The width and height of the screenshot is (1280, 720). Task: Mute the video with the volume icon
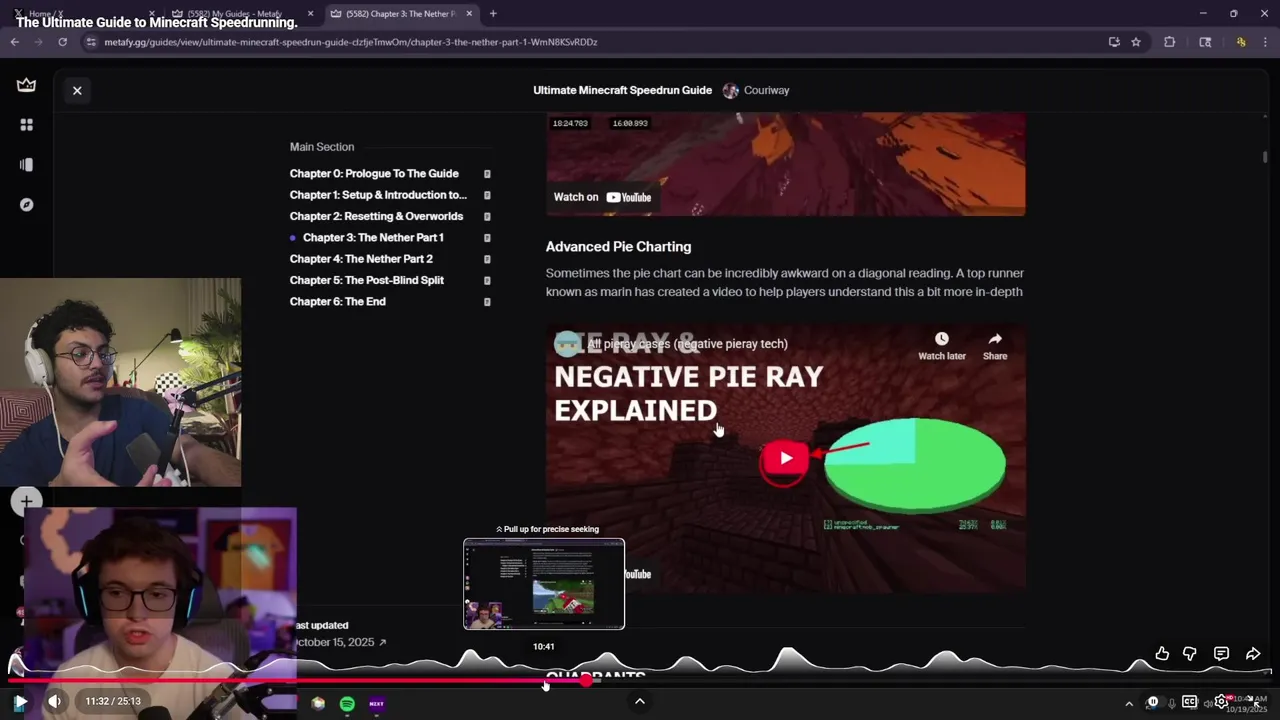(55, 702)
